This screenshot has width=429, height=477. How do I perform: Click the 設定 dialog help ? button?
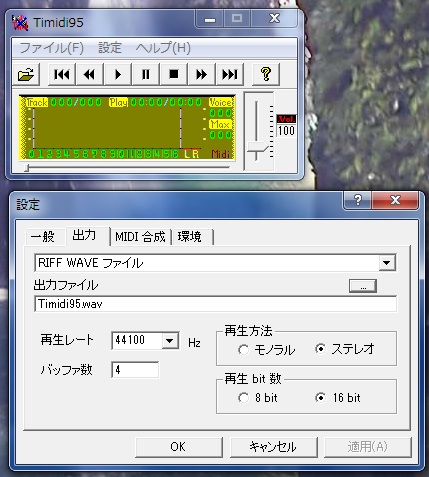(358, 200)
